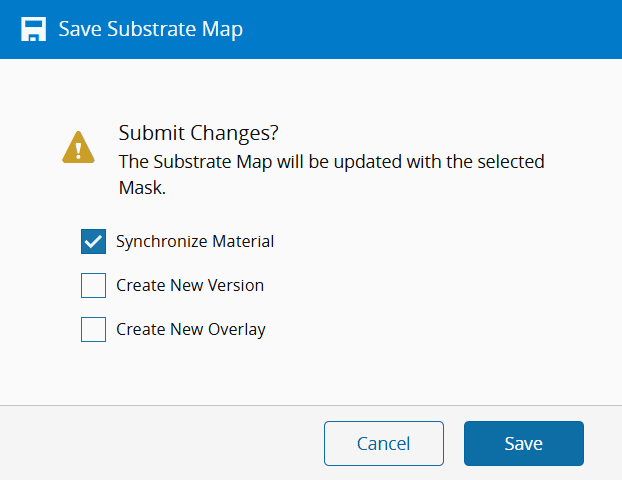Click the "Create New Overlay" label text

pos(191,329)
